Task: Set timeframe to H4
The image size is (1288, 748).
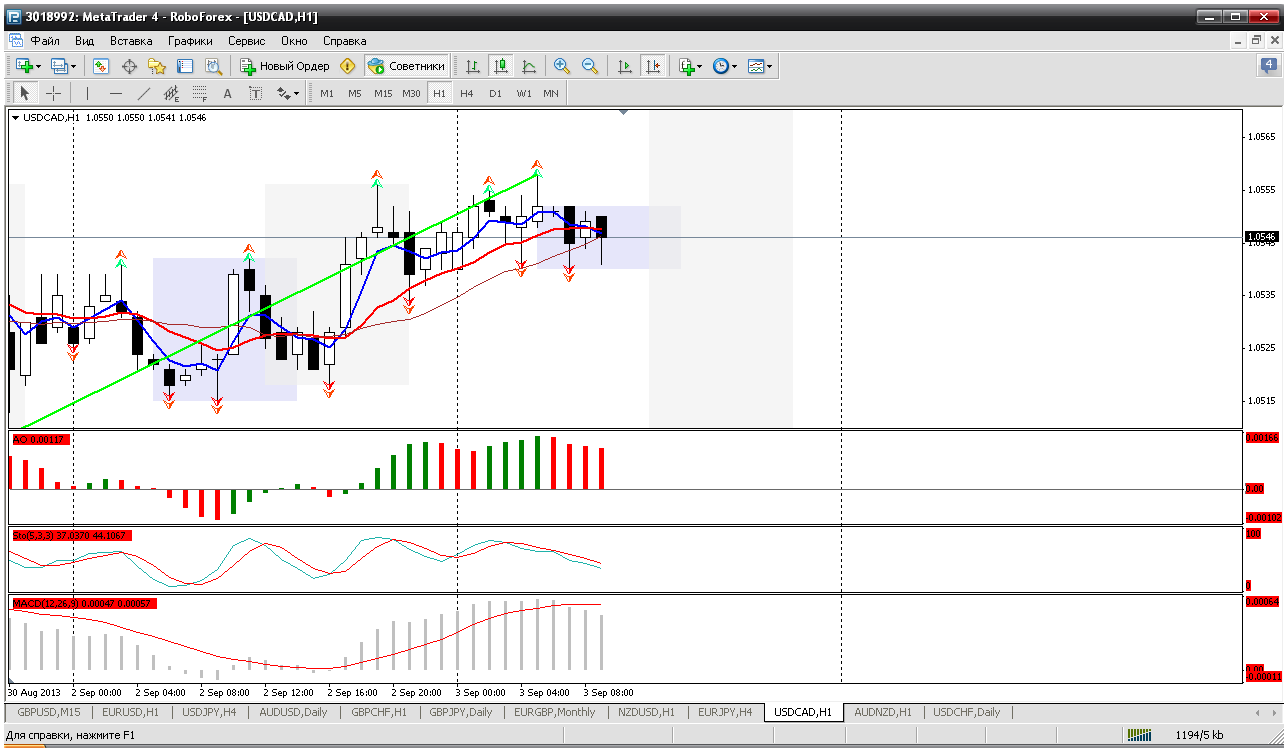Action: tap(467, 93)
